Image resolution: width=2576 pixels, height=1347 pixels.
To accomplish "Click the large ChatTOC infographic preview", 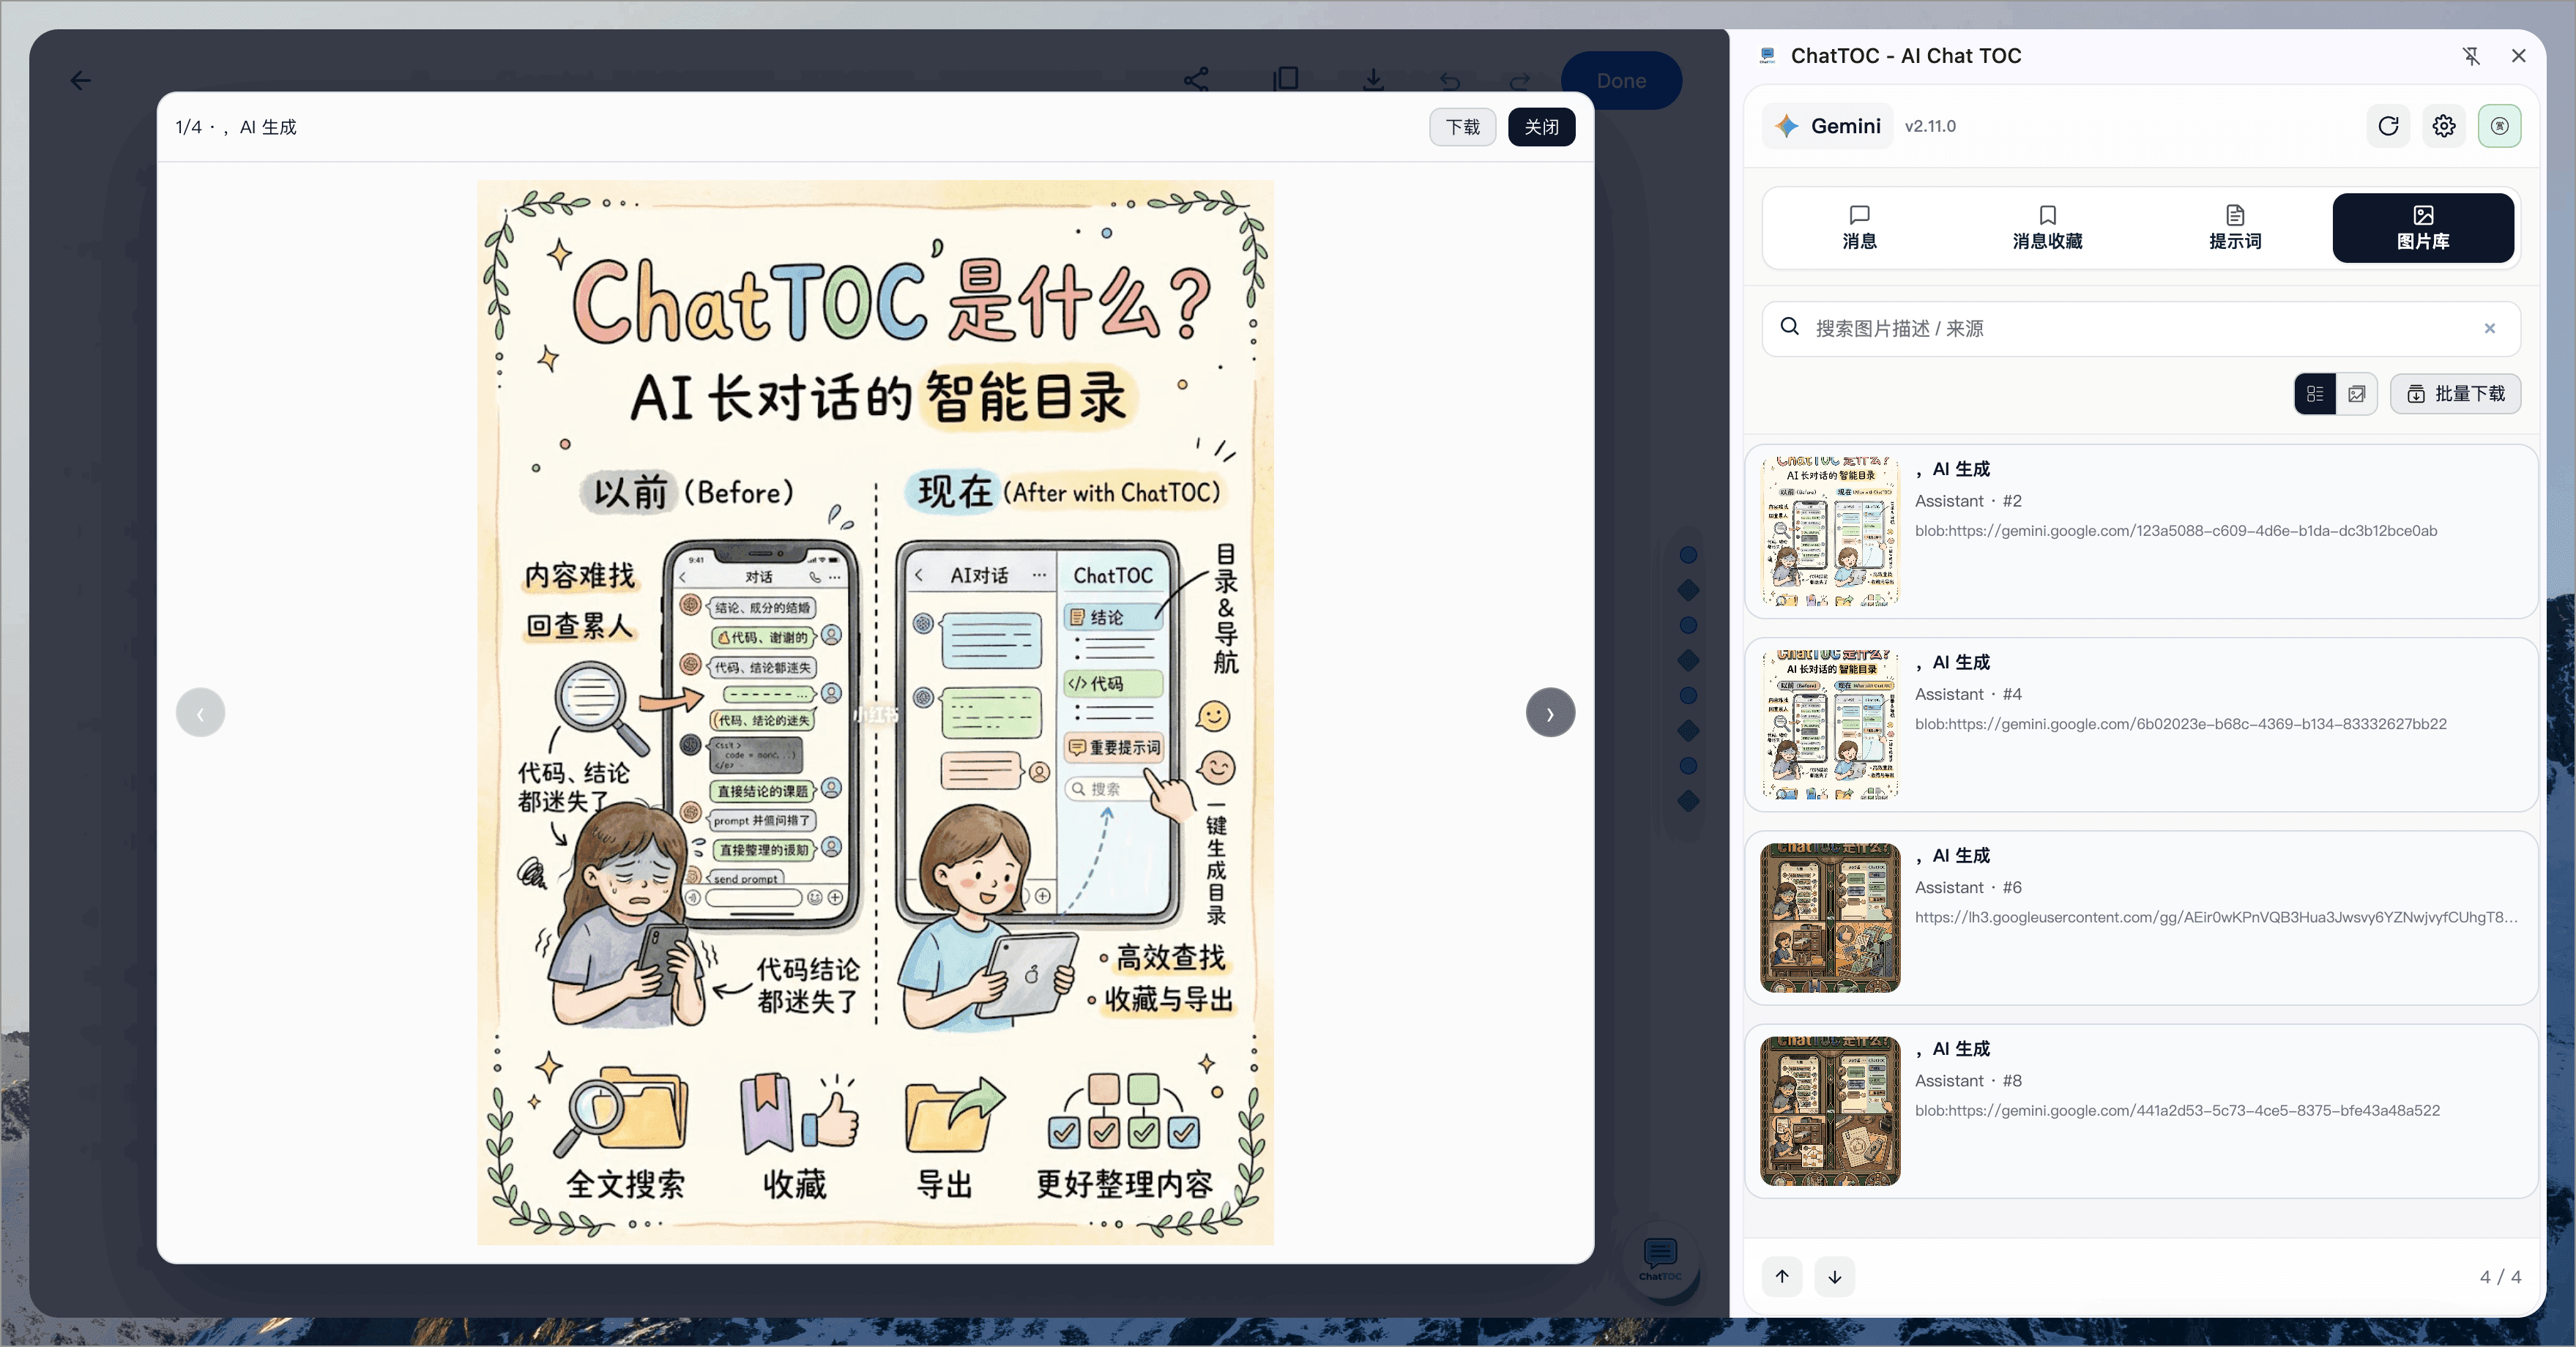I will coord(875,712).
